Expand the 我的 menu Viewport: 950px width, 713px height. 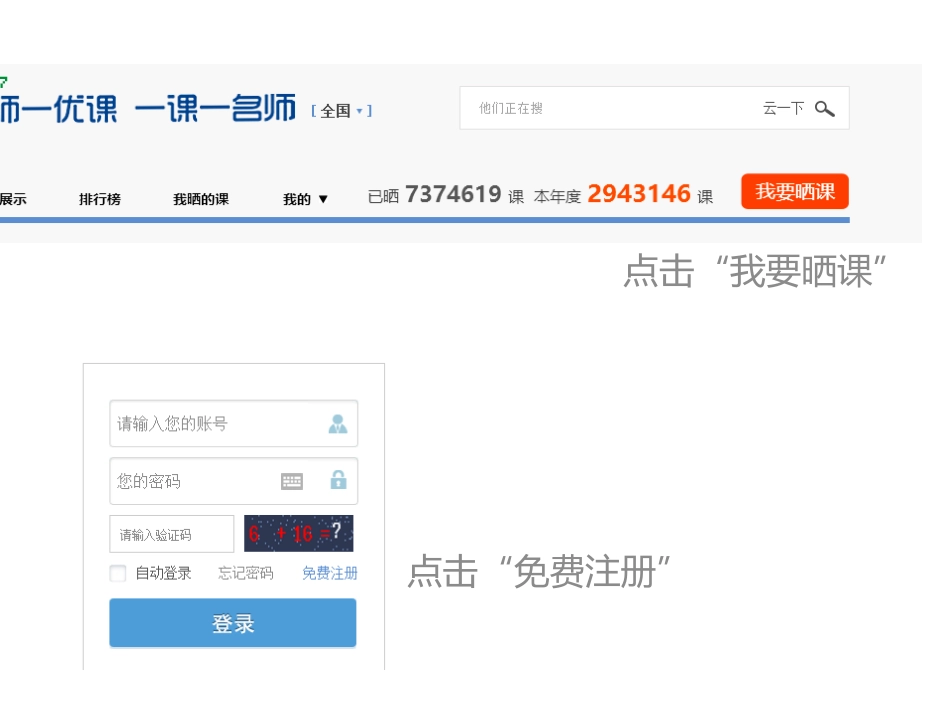click(x=305, y=199)
